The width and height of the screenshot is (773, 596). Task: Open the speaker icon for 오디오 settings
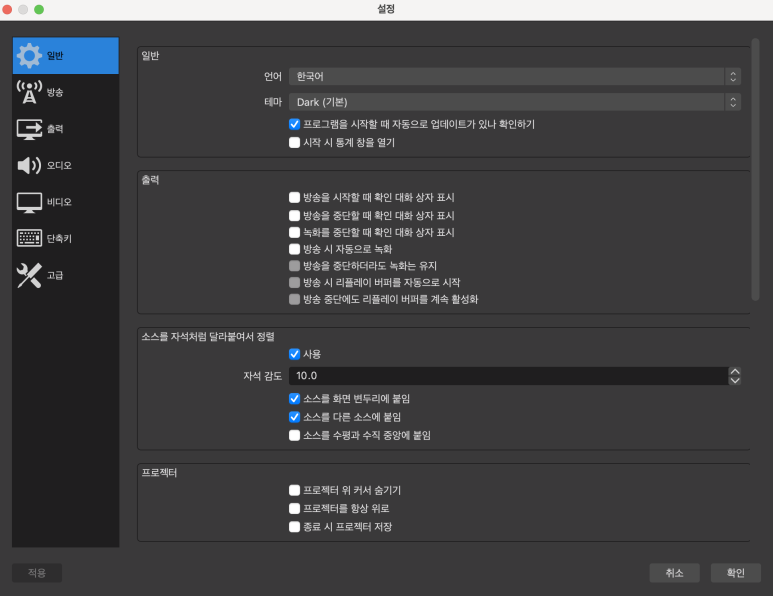[29, 165]
